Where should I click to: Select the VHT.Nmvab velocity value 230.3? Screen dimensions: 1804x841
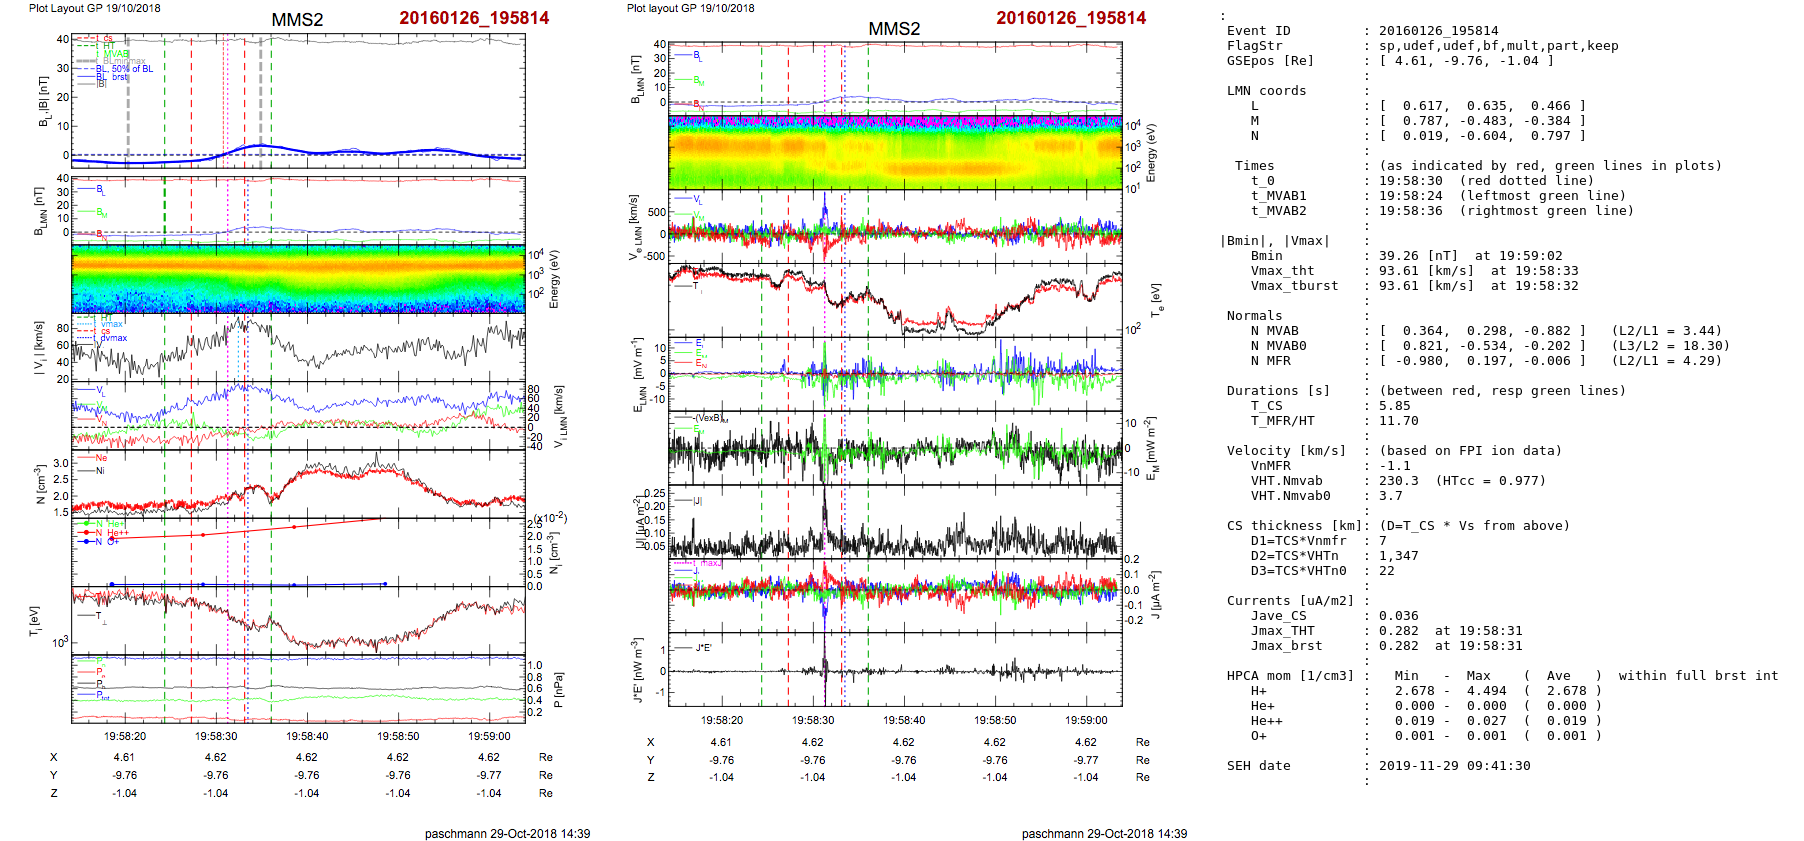[1398, 481]
